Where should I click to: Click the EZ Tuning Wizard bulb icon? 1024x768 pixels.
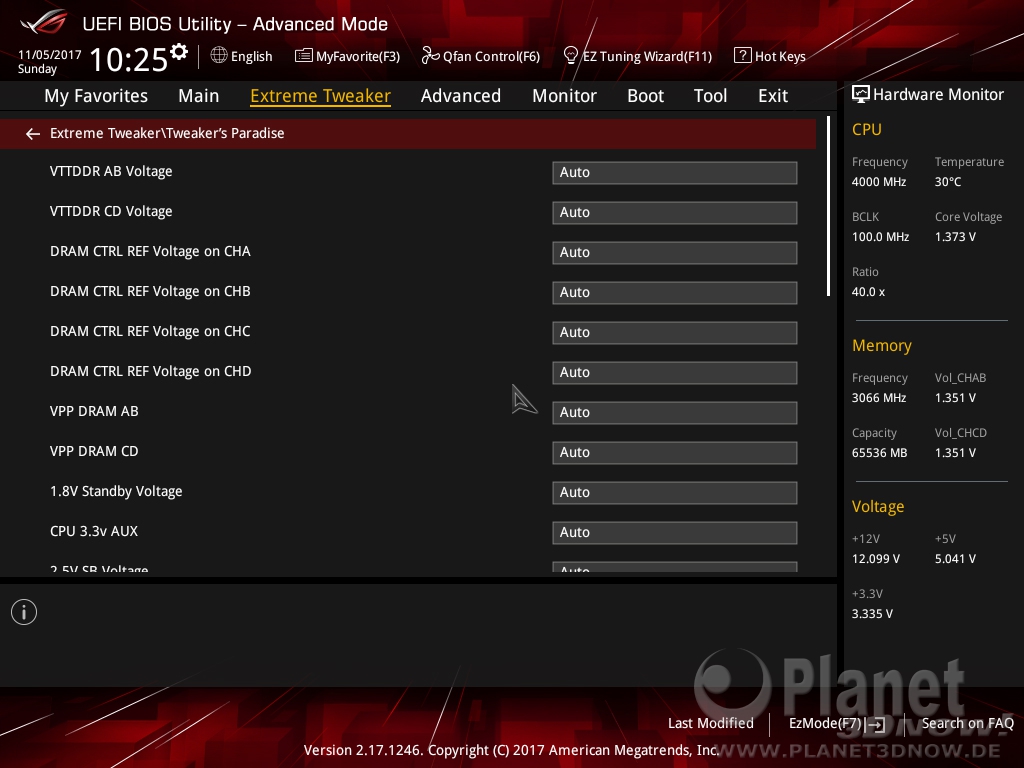570,56
